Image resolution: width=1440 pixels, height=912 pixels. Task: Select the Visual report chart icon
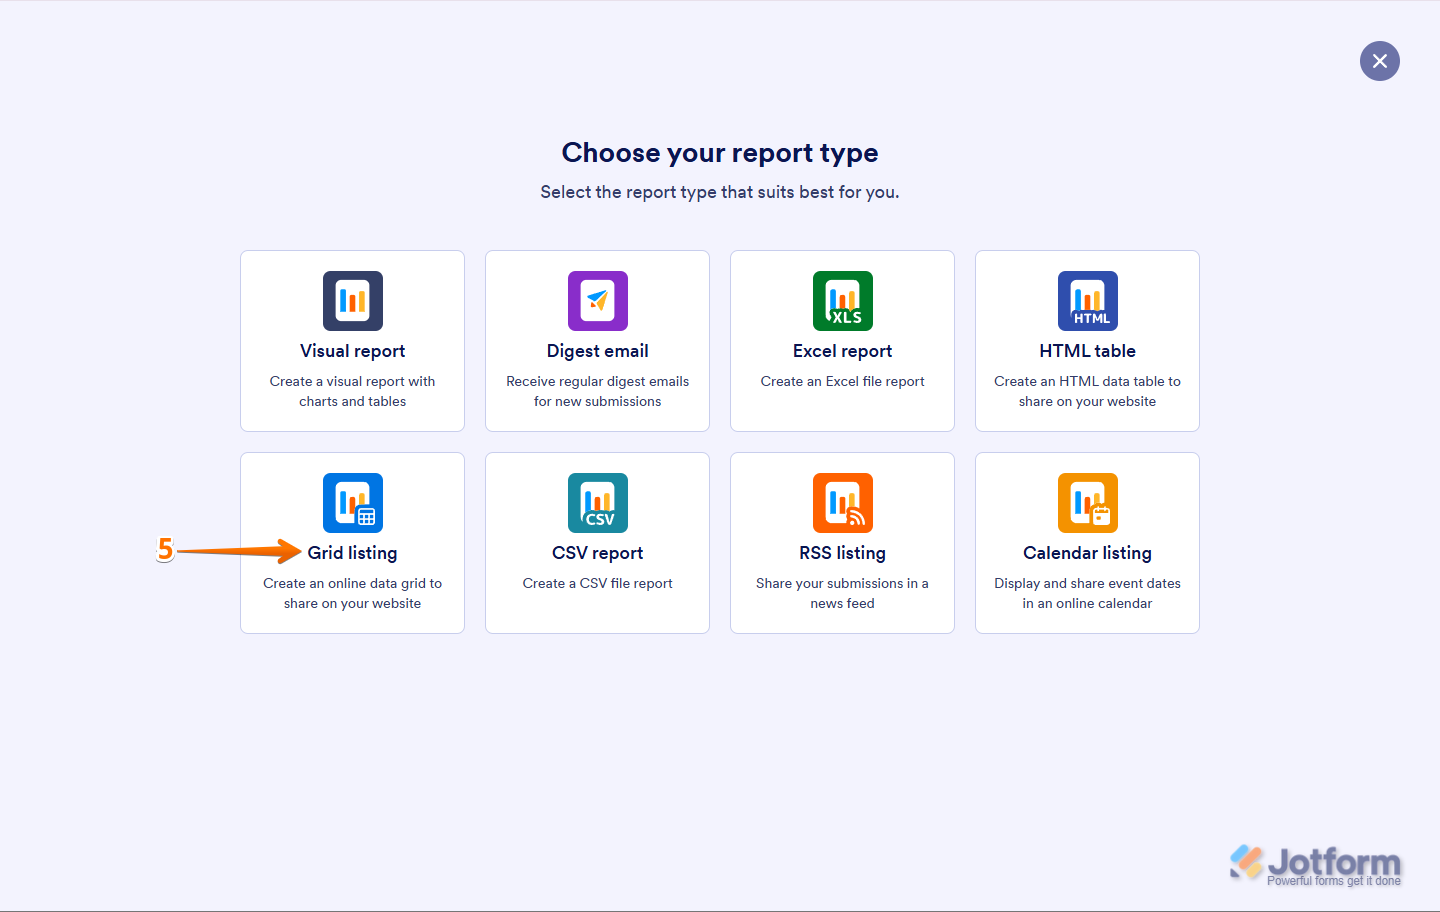tap(352, 300)
